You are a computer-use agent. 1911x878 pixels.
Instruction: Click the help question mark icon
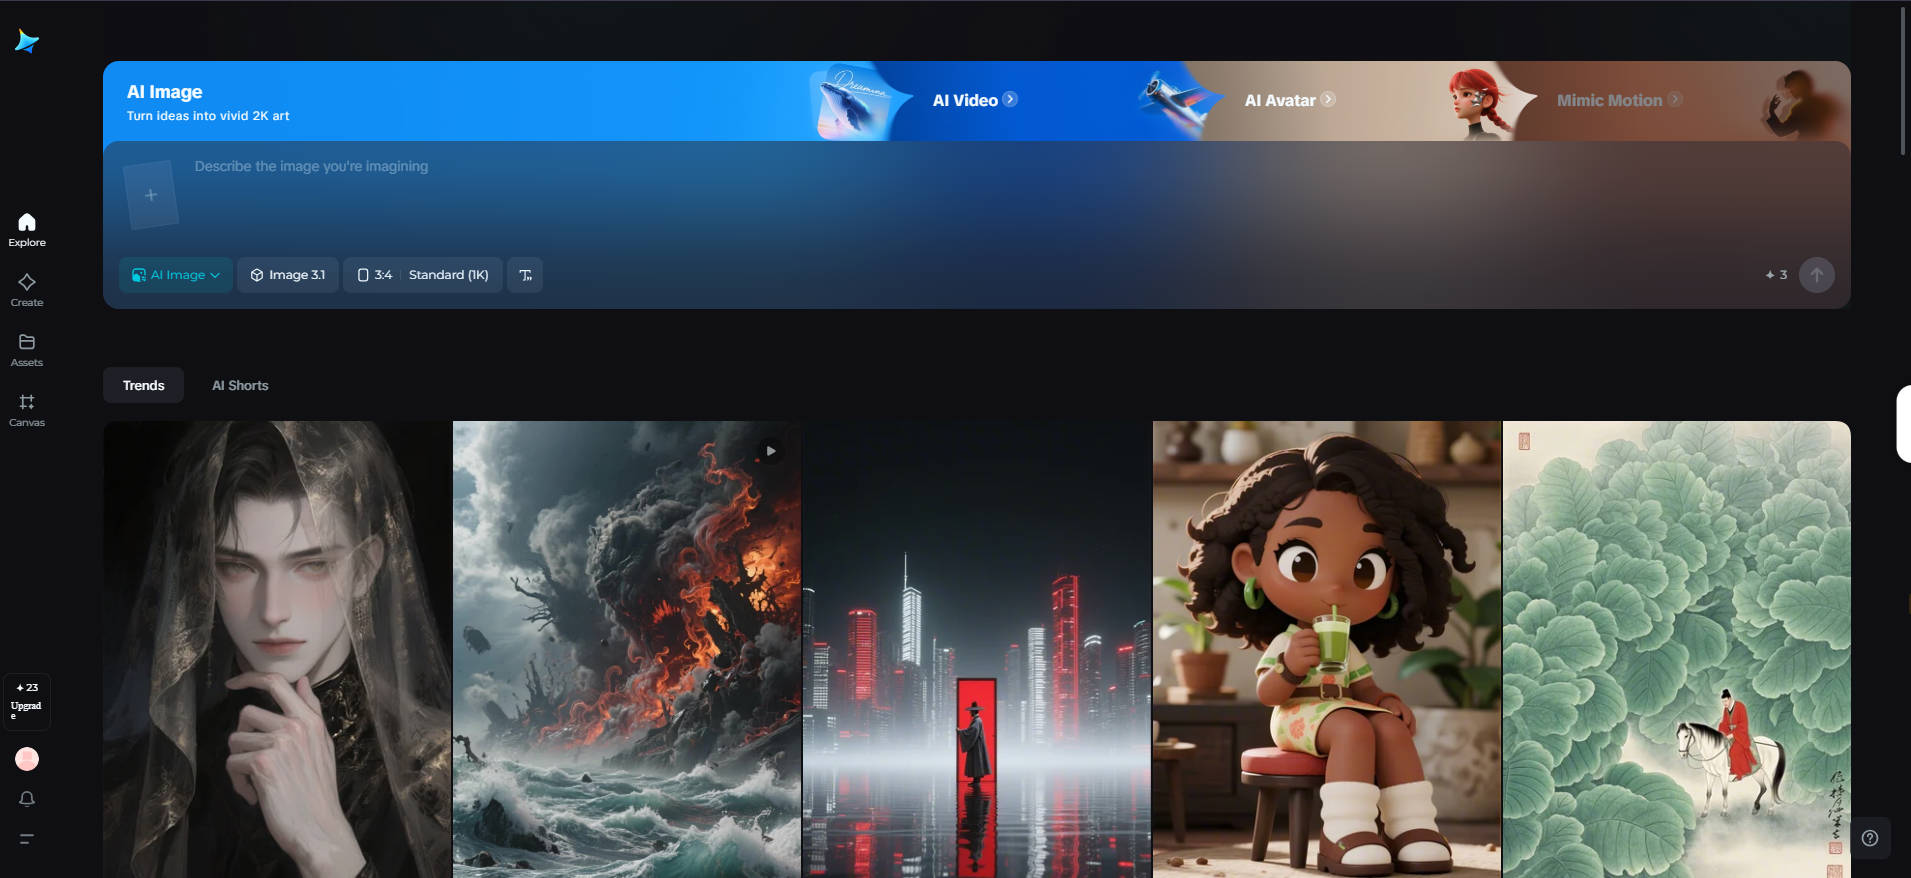[x=1870, y=838]
